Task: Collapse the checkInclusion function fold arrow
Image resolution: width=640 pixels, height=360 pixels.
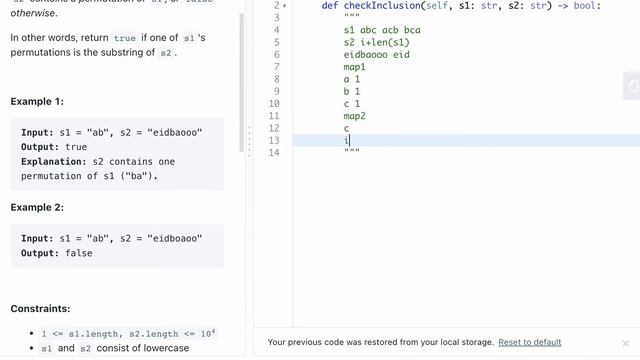Action: pyautogui.click(x=284, y=6)
